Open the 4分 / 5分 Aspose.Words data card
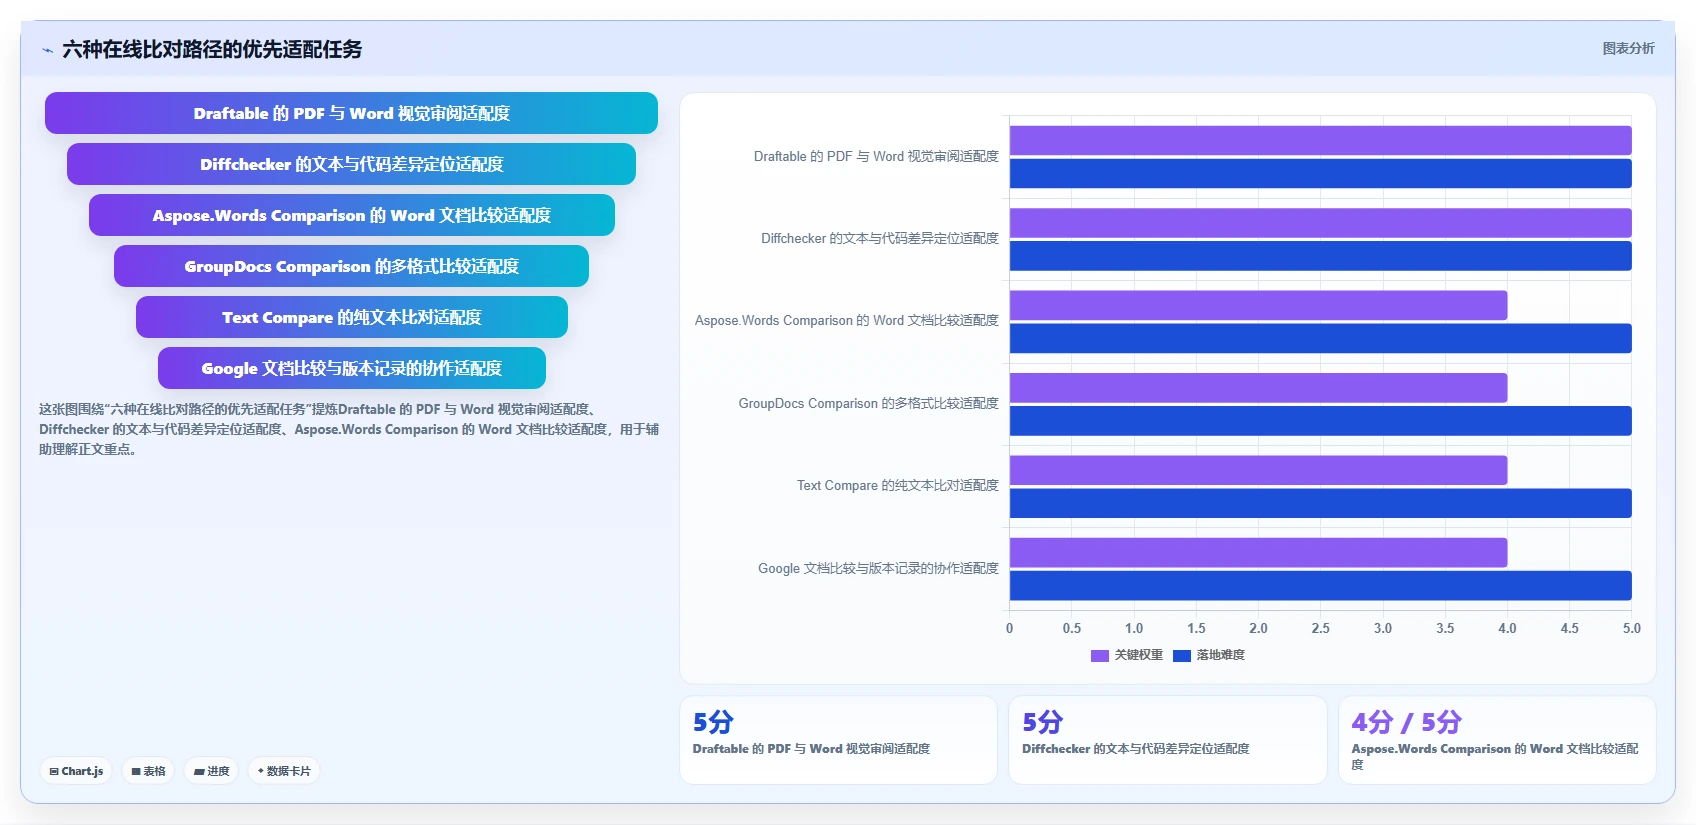 [1497, 740]
